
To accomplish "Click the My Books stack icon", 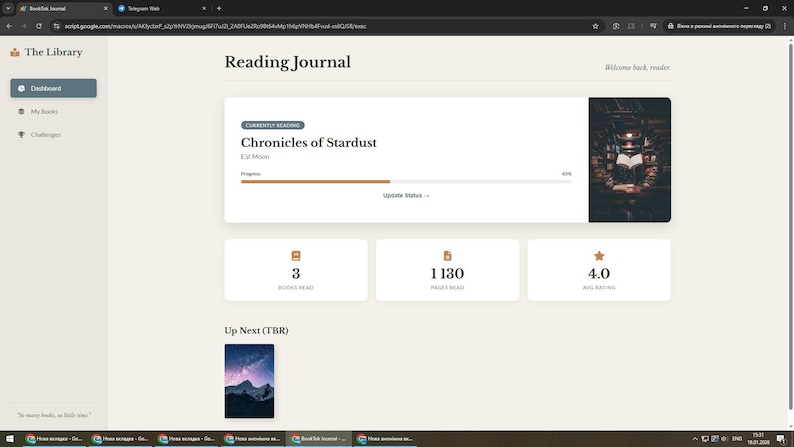I will [21, 111].
